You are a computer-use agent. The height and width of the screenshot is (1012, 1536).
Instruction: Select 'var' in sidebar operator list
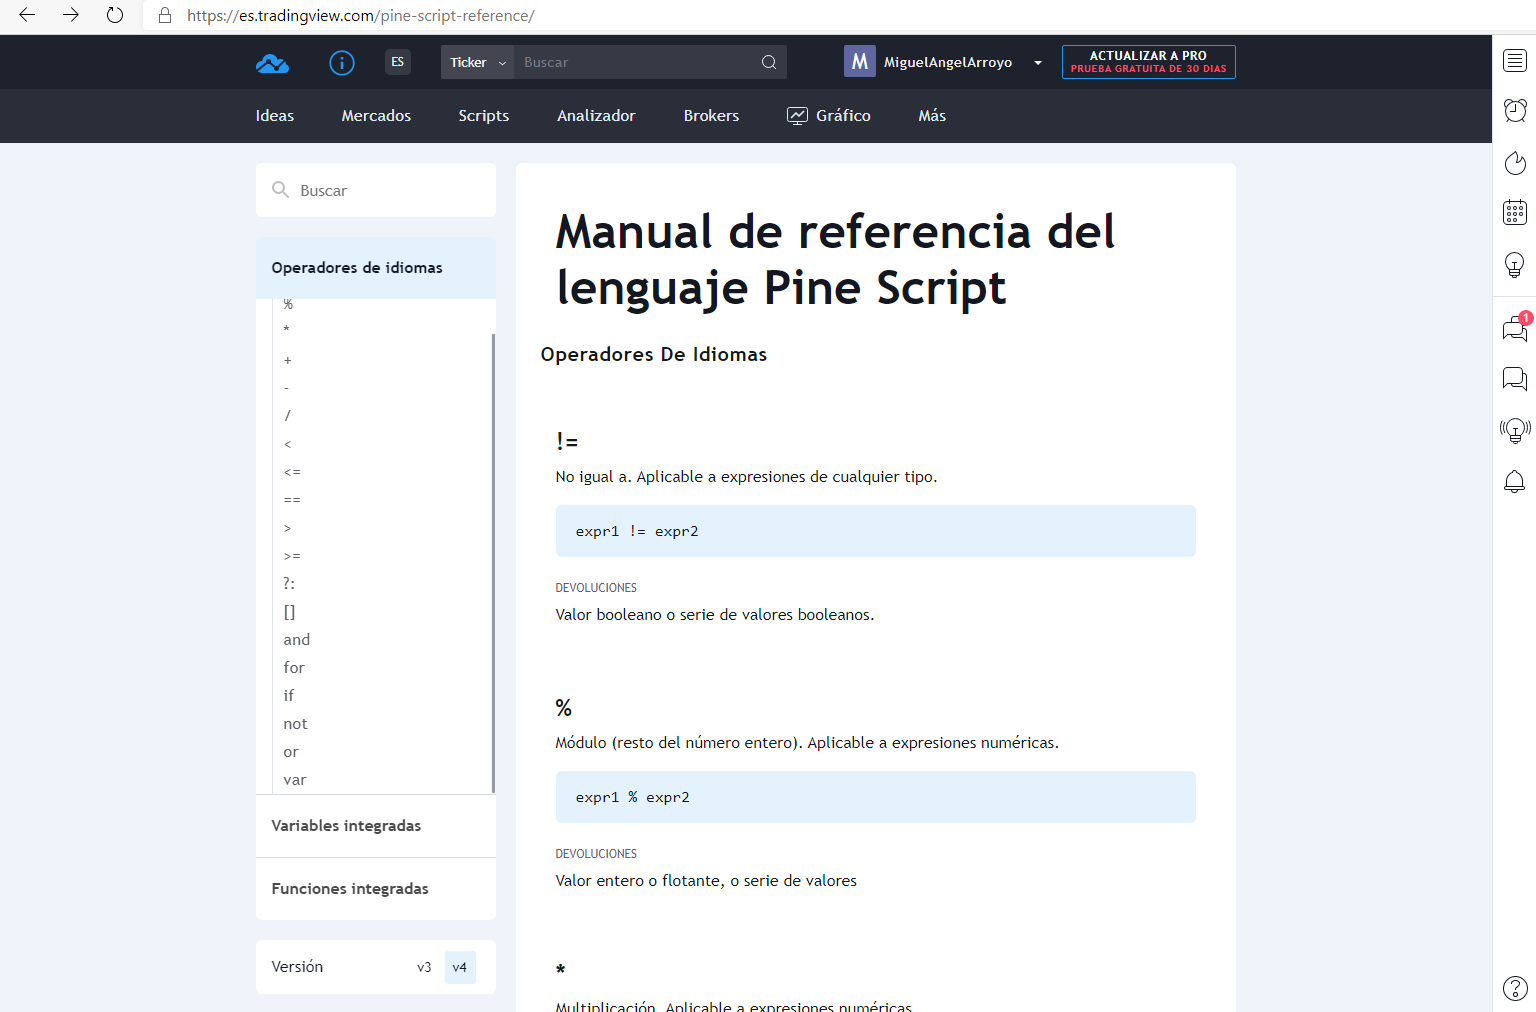pos(295,780)
